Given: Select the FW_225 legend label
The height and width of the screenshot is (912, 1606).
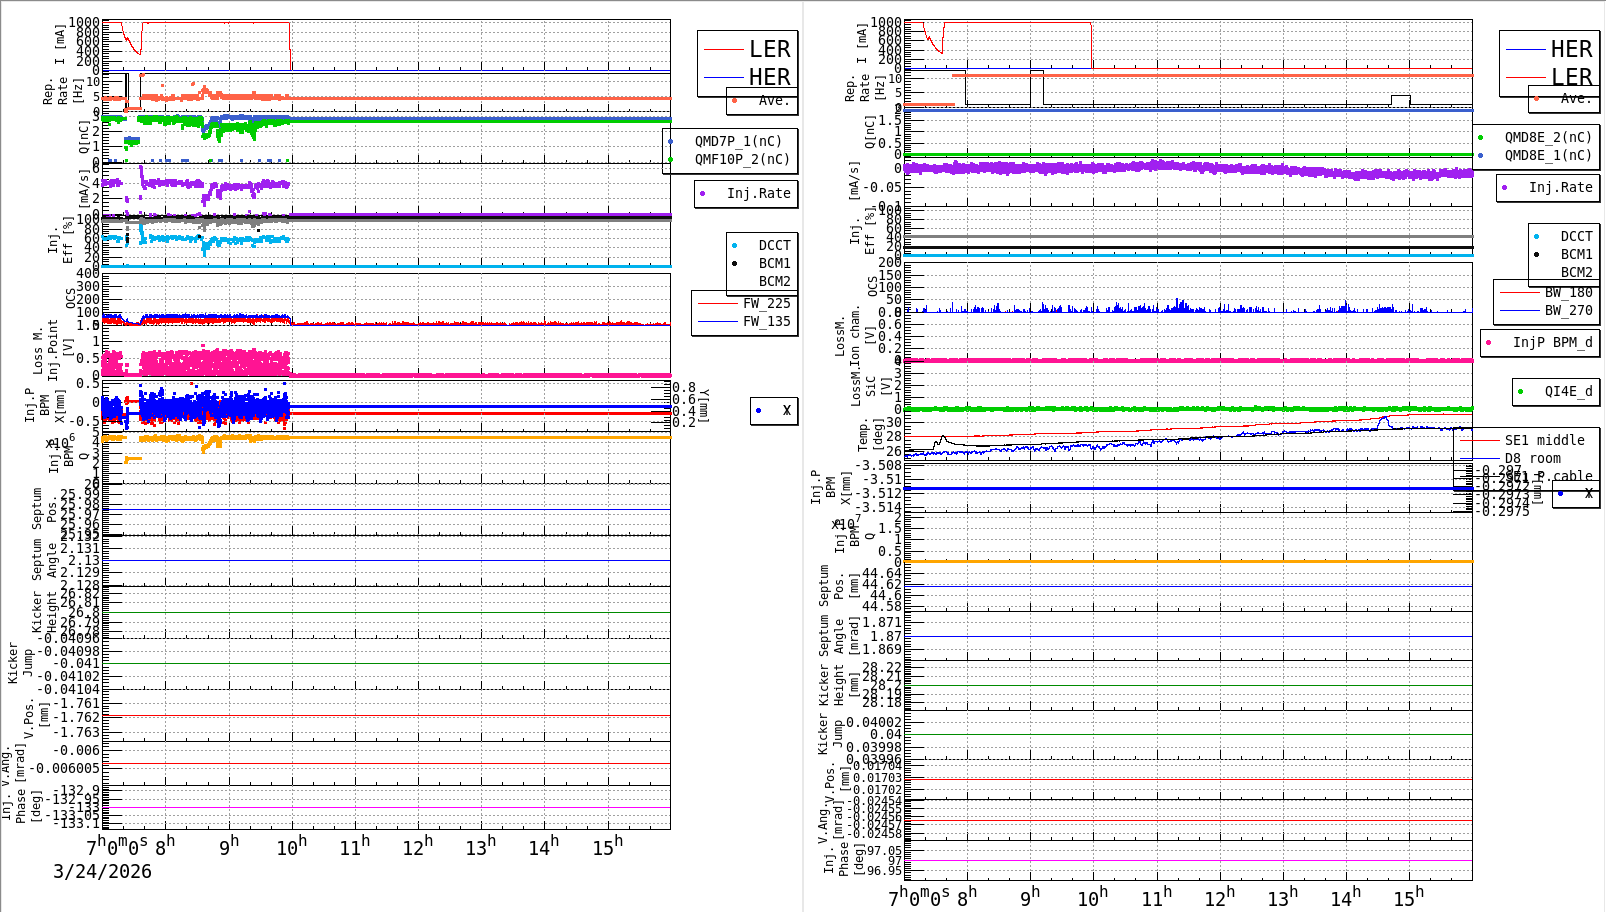Looking at the screenshot, I should (766, 303).
